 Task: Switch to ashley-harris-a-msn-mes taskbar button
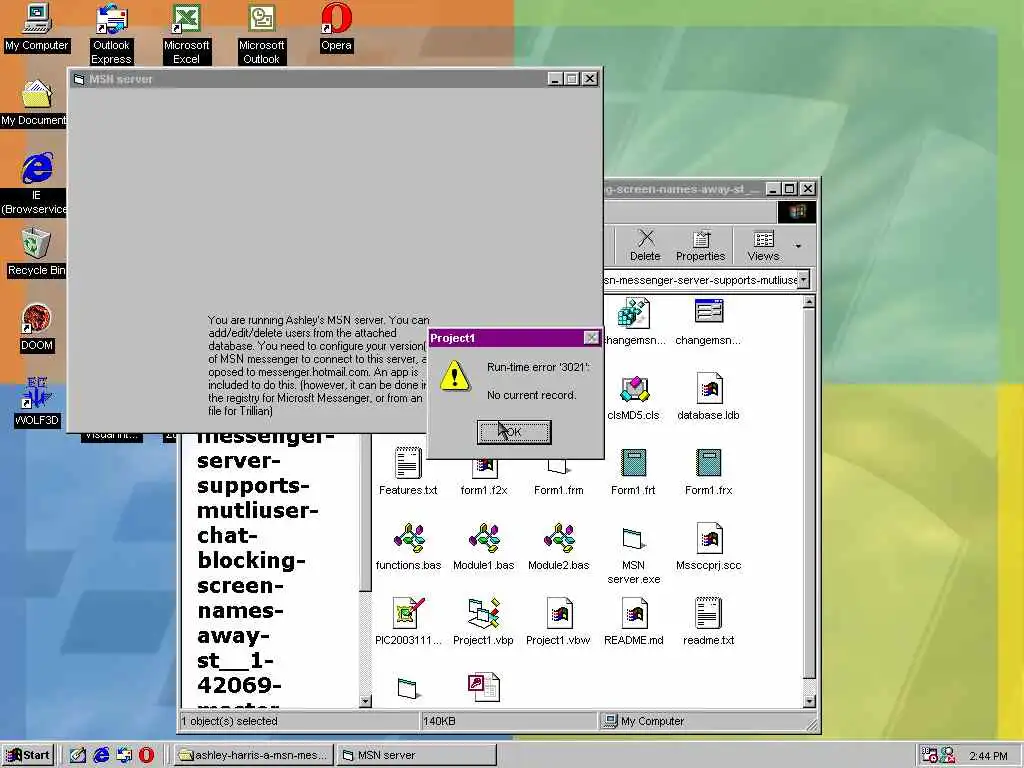pos(255,755)
